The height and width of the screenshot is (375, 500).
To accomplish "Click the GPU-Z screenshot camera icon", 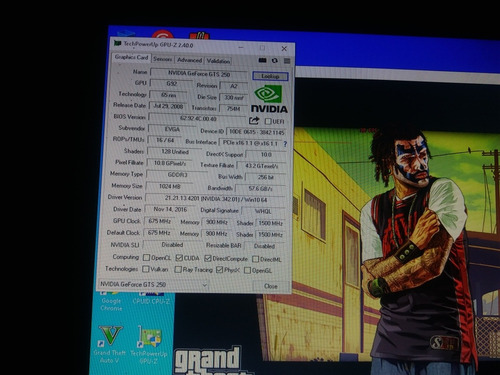I will click(262, 60).
